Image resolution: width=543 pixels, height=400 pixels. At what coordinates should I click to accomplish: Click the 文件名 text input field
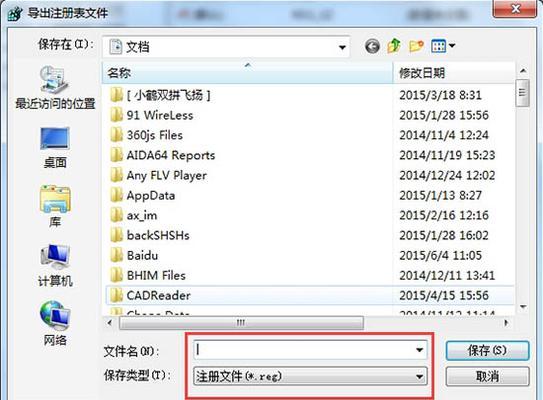coord(304,350)
